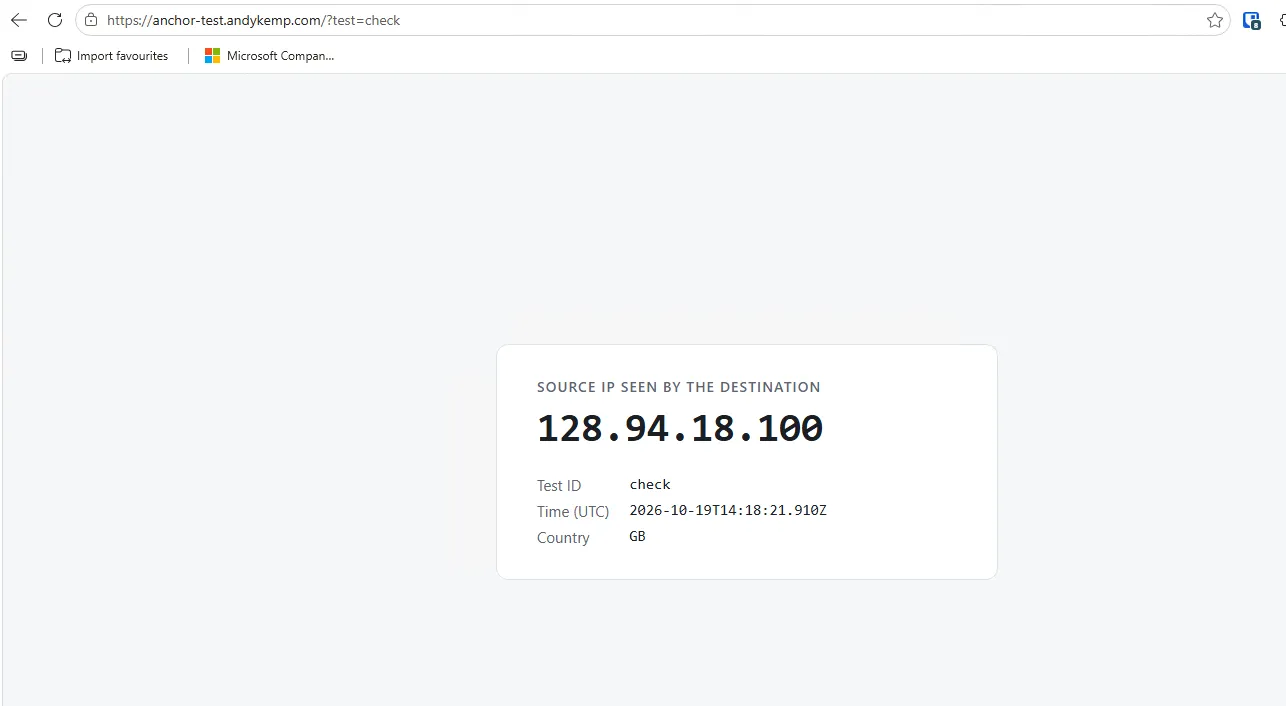Image resolution: width=1286 pixels, height=706 pixels.
Task: Open the favourites bar leftmost tab icon
Action: pyautogui.click(x=19, y=56)
